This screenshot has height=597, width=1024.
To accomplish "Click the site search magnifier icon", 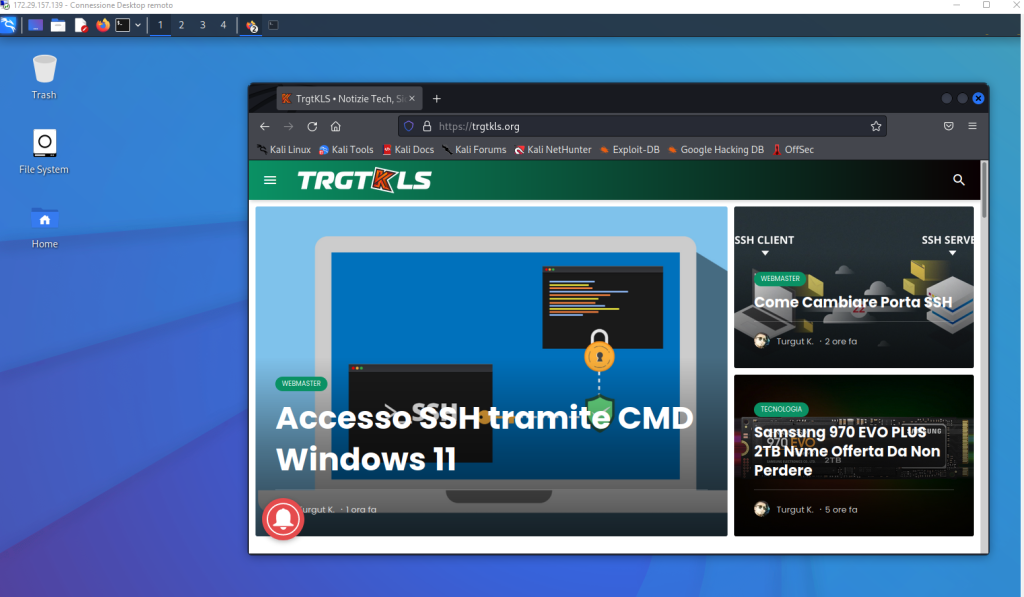I will pos(959,180).
